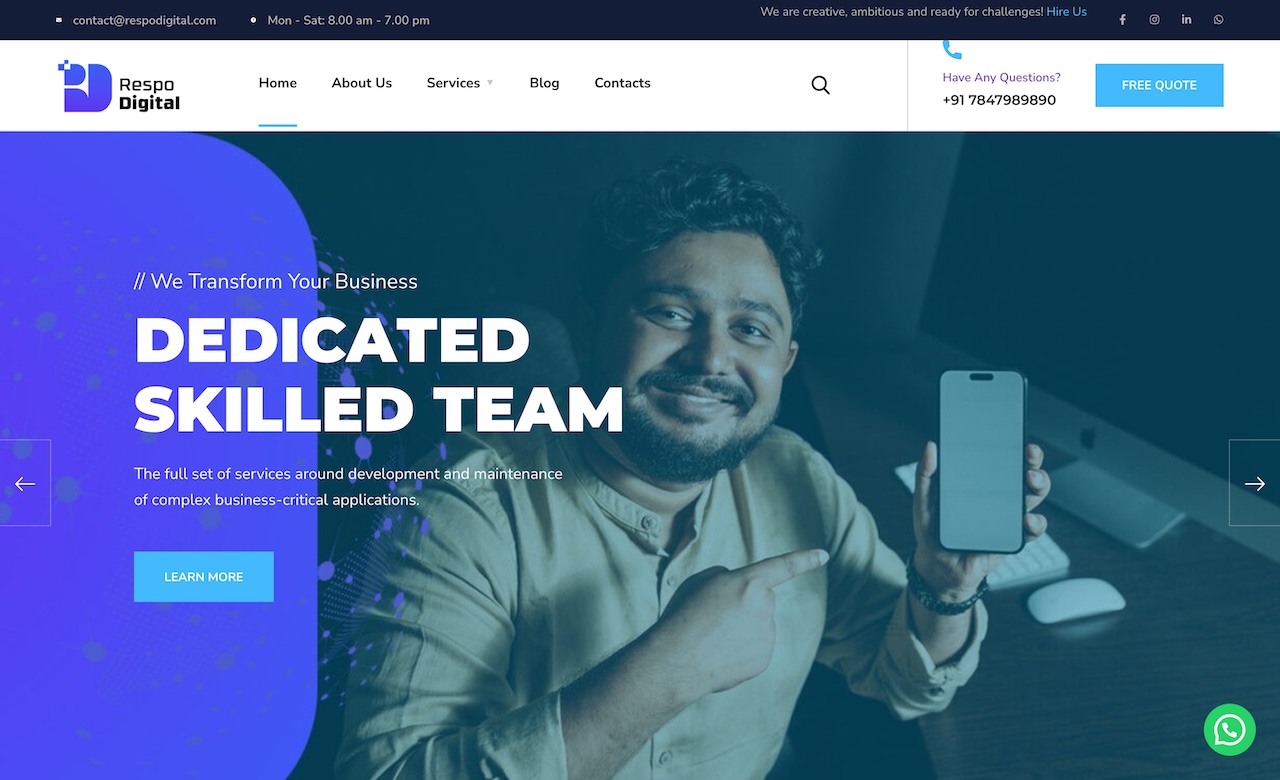Click the envelope icon beside contact email
Image resolution: width=1280 pixels, height=780 pixels.
tap(59, 20)
